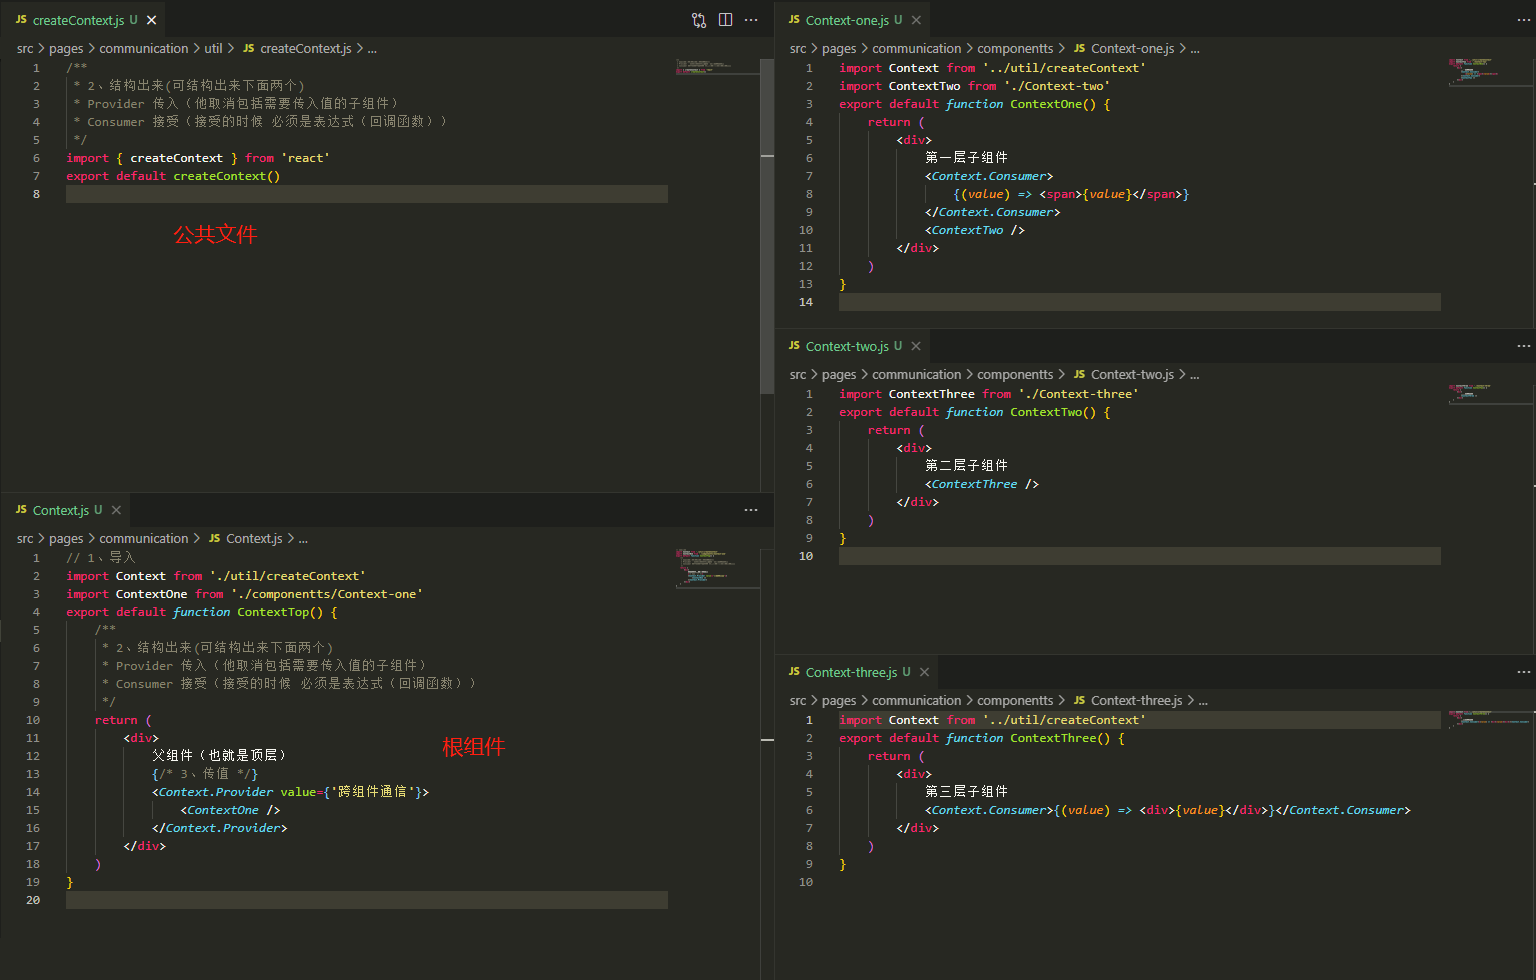Click '<ContextTwo />' element in Context-one.js
The width and height of the screenshot is (1536, 980).
pyautogui.click(x=975, y=230)
